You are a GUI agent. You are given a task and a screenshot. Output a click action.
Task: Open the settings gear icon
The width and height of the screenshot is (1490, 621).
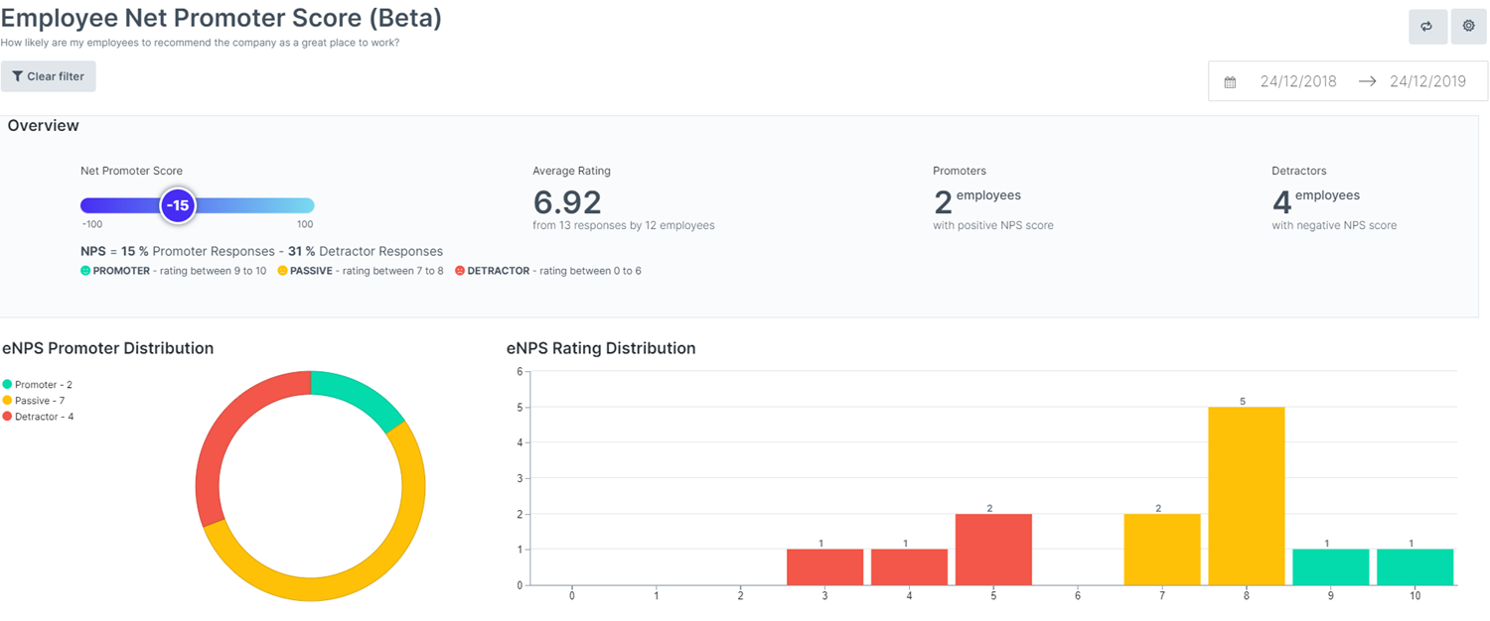(x=1468, y=26)
